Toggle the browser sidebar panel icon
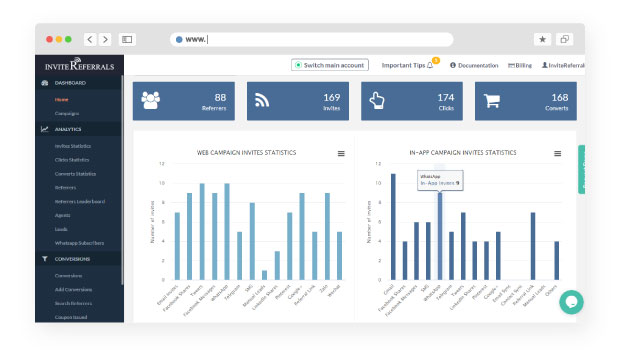 (x=127, y=39)
